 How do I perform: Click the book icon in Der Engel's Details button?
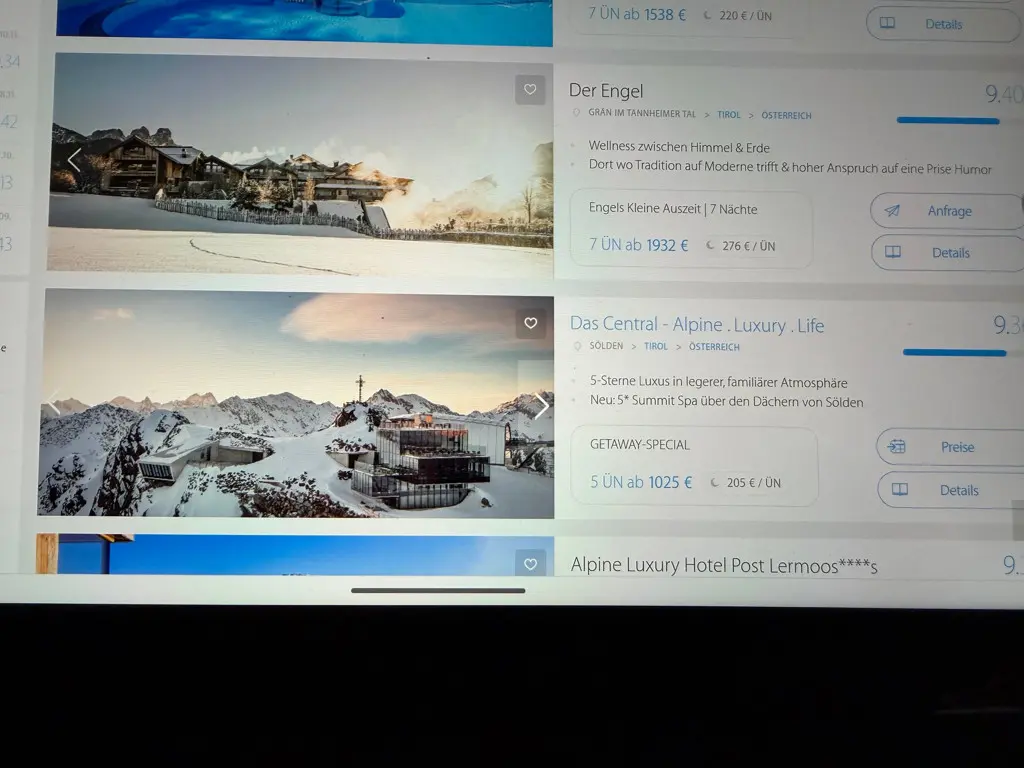click(893, 253)
